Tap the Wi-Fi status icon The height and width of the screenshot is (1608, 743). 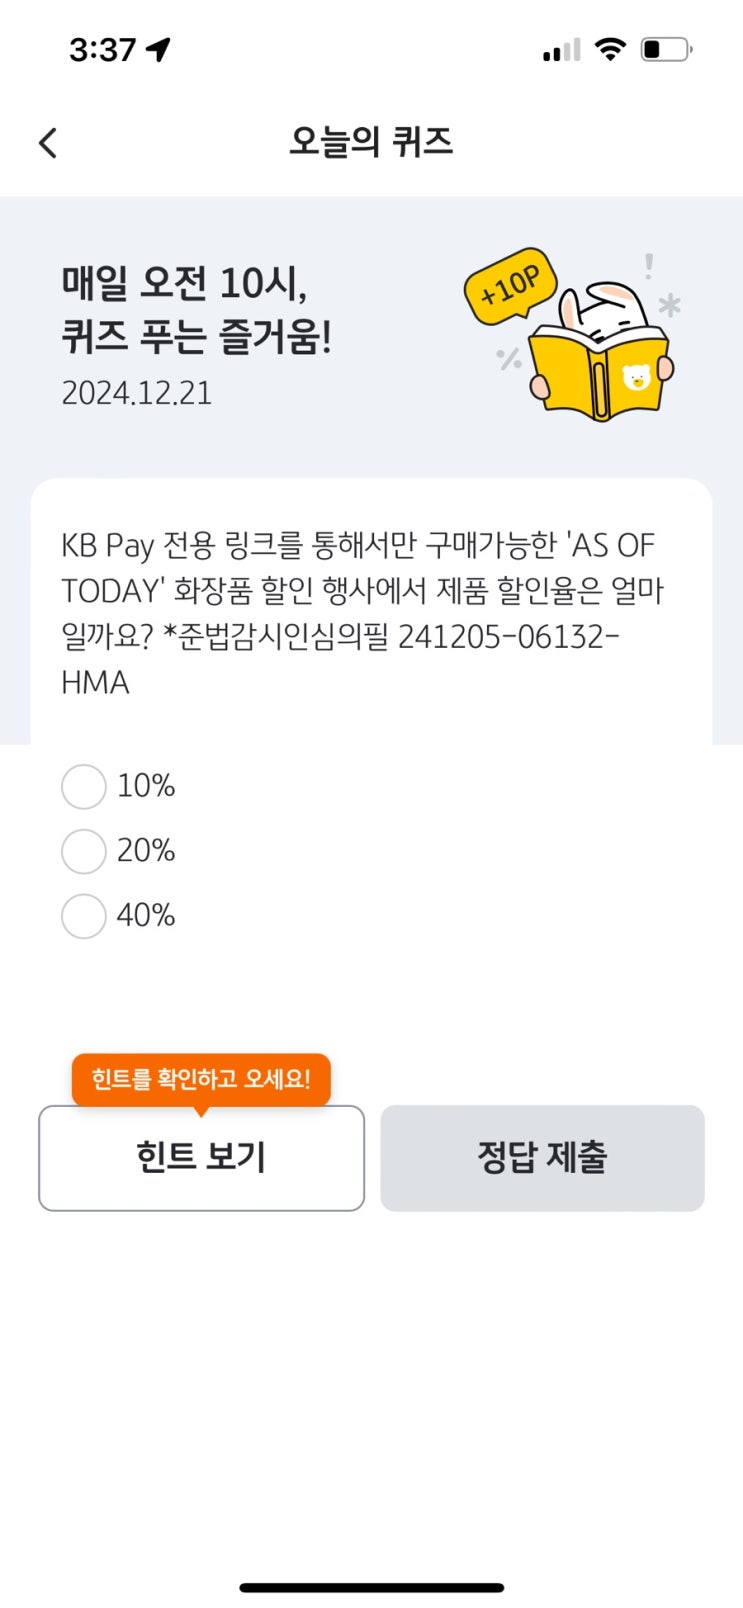610,48
